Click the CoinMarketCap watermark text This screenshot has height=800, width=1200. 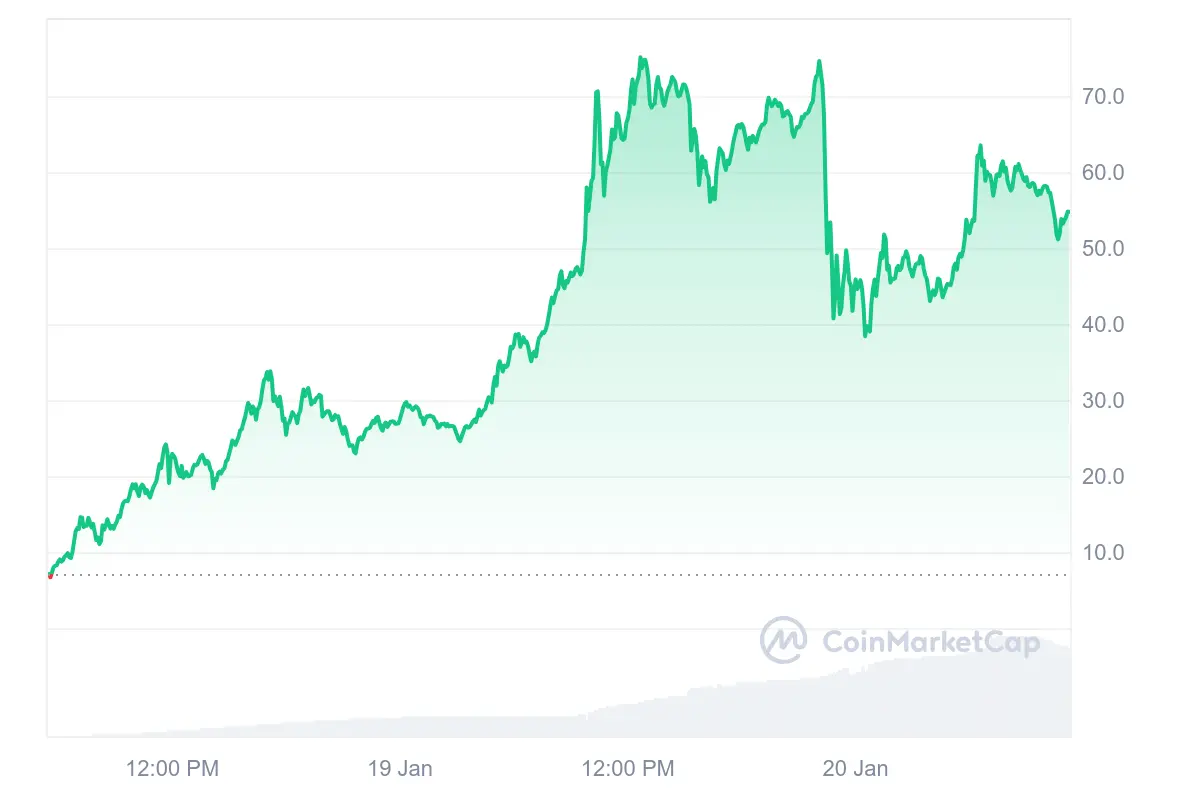point(930,642)
